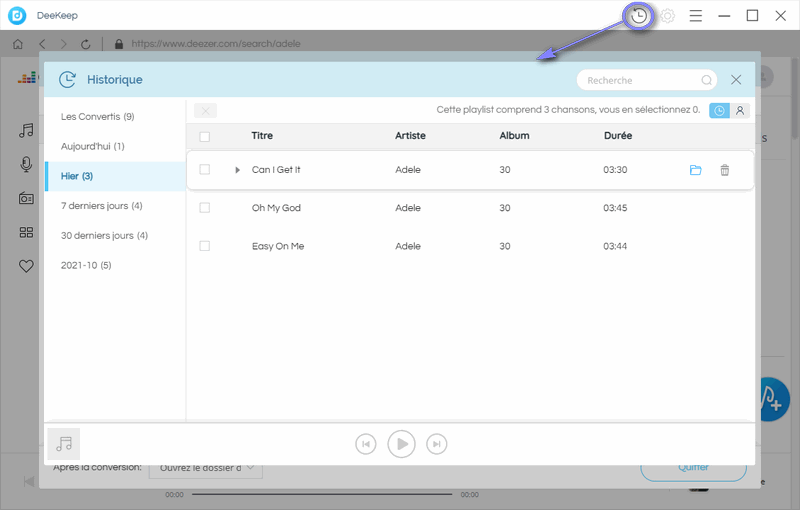Open the output folder for Can I Get It

click(x=695, y=170)
